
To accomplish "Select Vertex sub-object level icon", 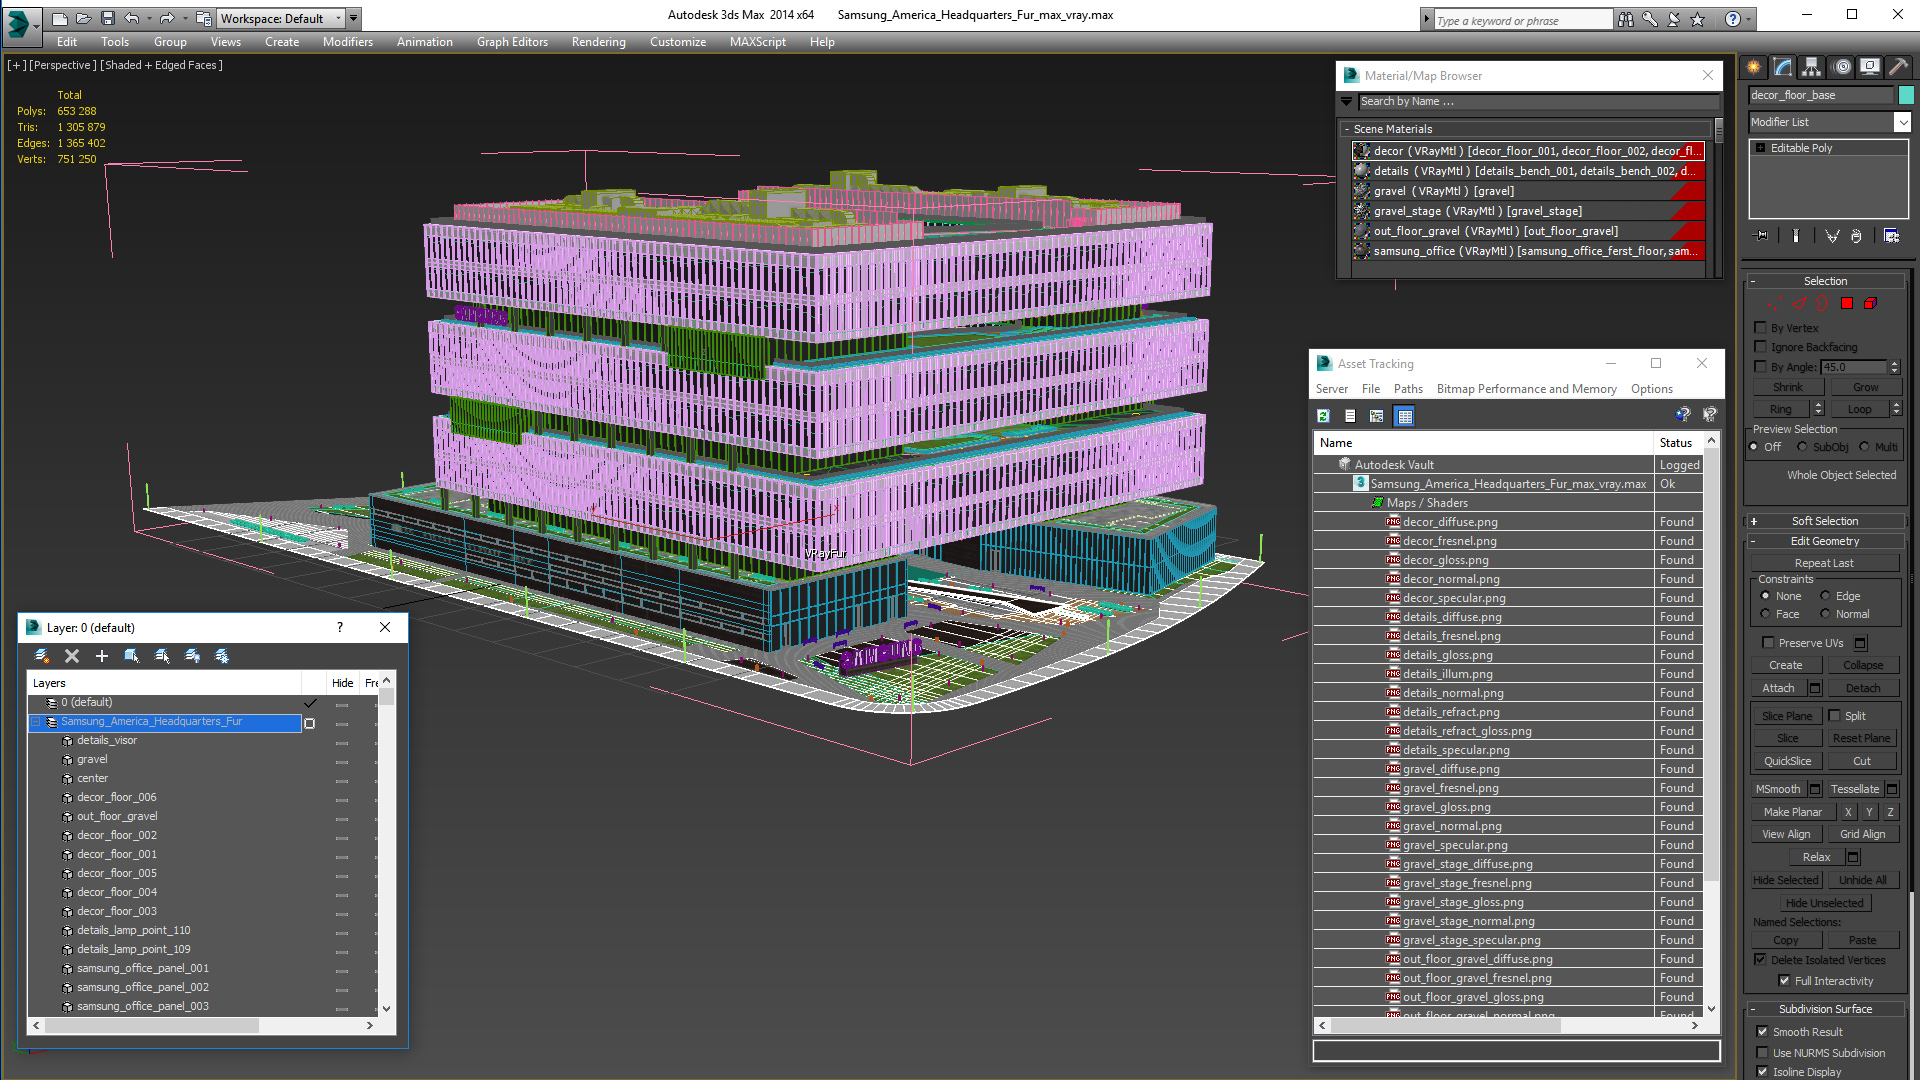I will pos(1774,303).
